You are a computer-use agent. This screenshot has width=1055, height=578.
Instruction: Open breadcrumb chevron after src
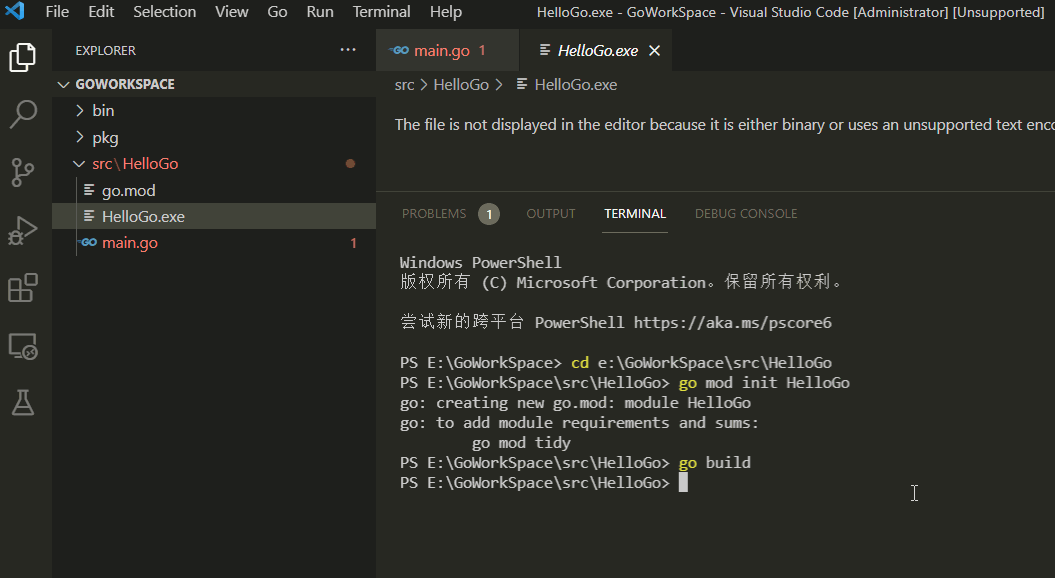click(424, 85)
